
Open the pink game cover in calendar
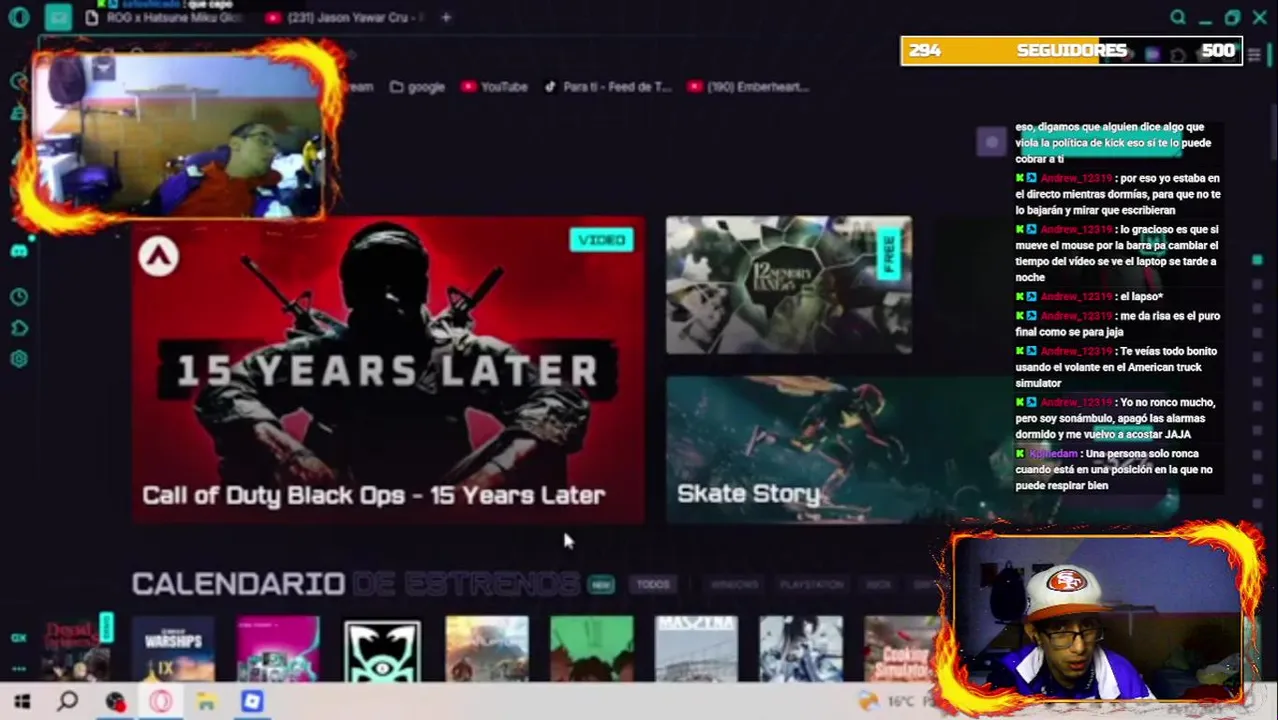click(278, 649)
